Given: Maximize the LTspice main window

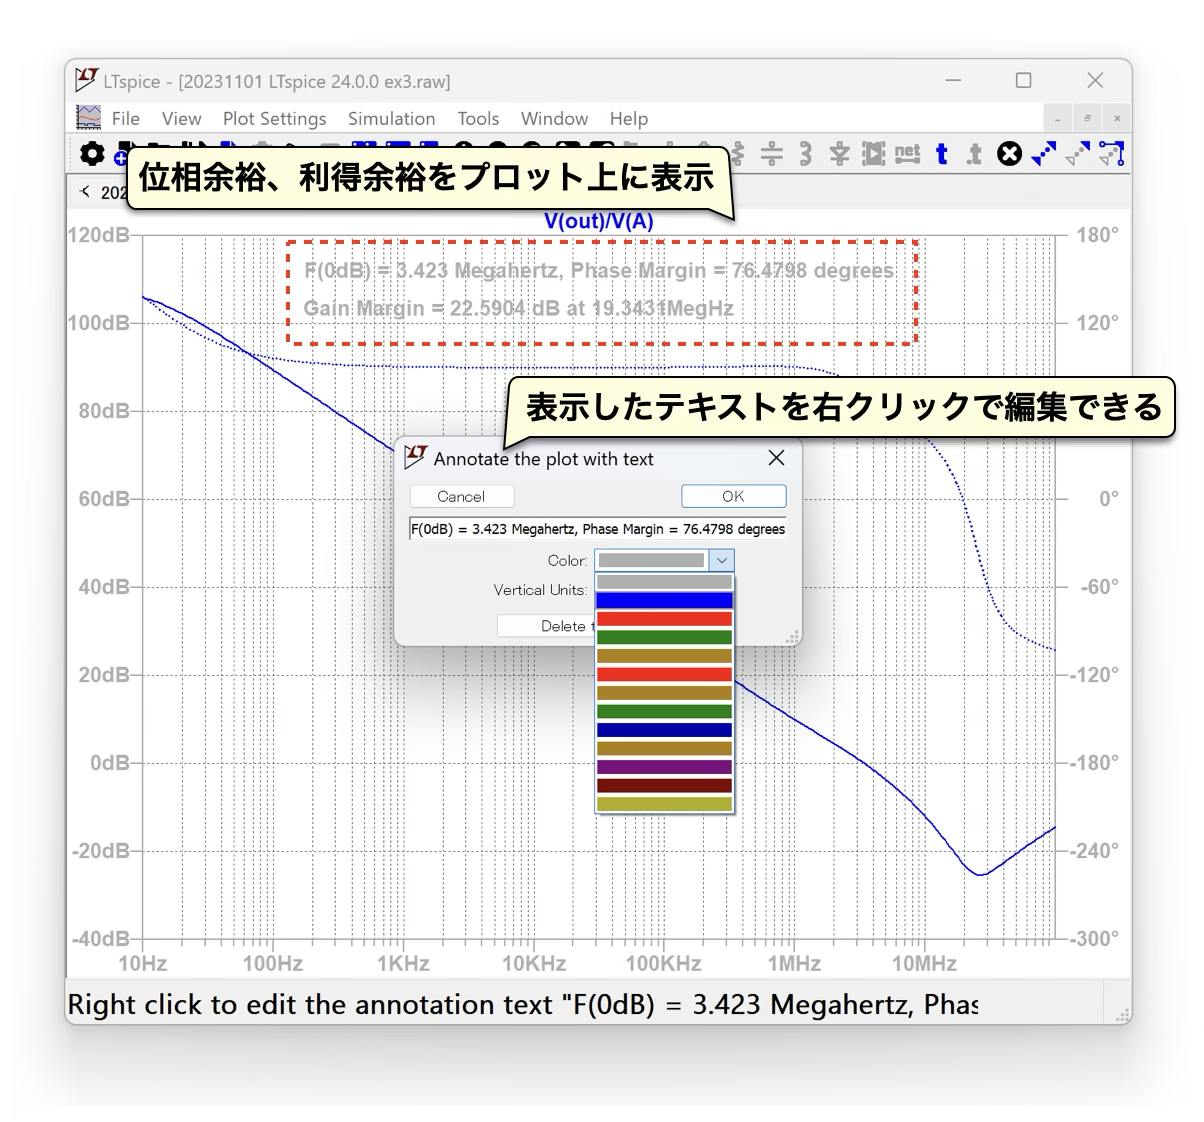Looking at the screenshot, I should pos(1023,80).
